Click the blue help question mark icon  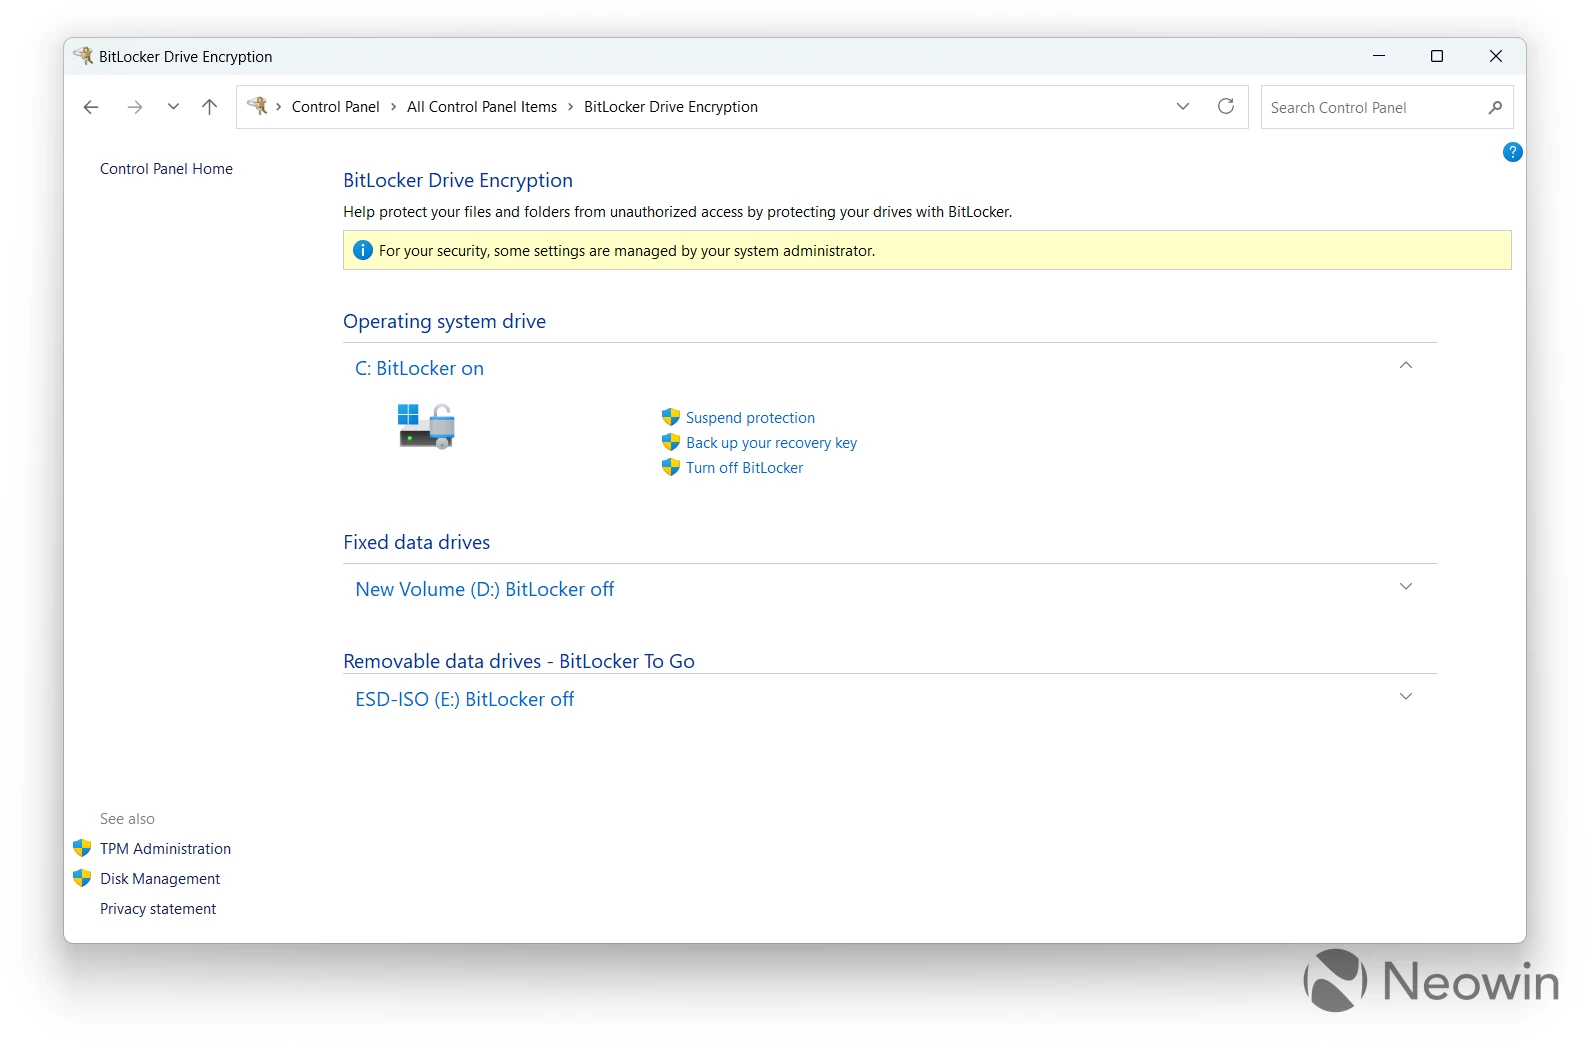(x=1512, y=152)
